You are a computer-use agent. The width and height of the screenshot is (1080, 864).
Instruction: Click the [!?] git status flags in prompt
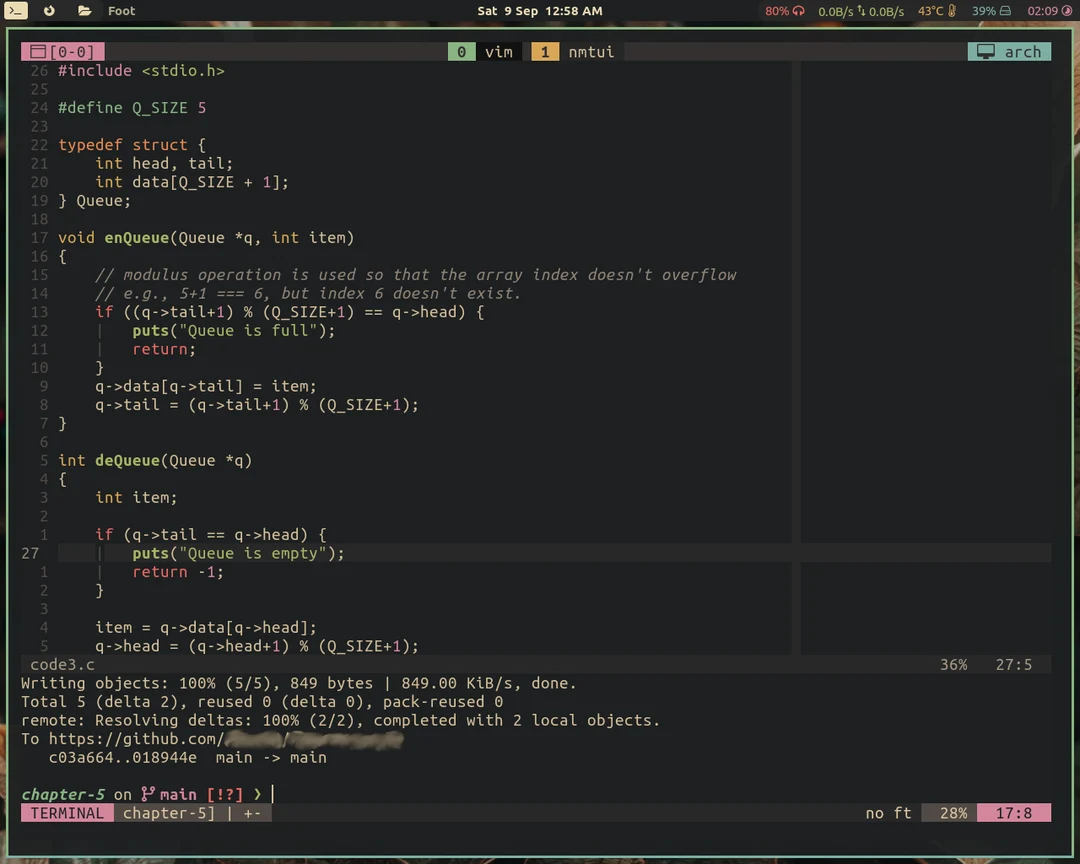(224, 794)
